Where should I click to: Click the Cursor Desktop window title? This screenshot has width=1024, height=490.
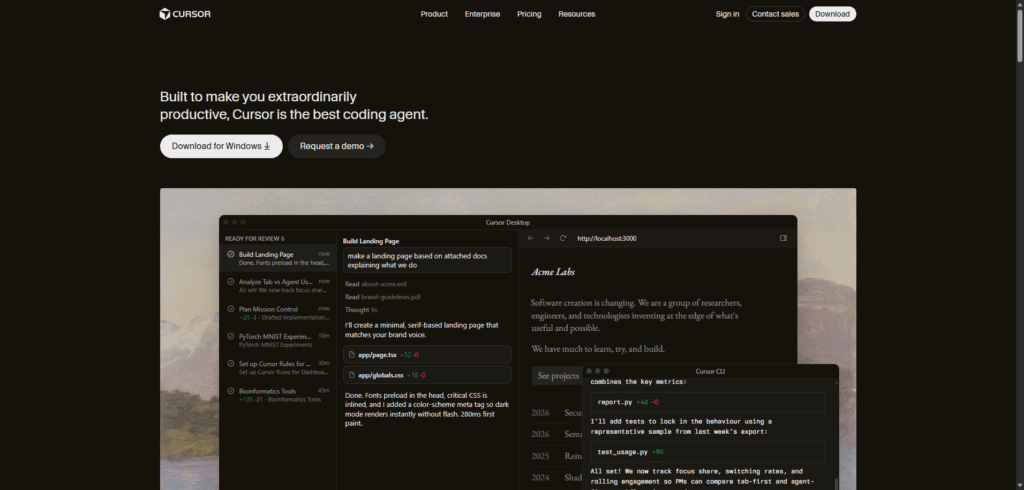507,223
